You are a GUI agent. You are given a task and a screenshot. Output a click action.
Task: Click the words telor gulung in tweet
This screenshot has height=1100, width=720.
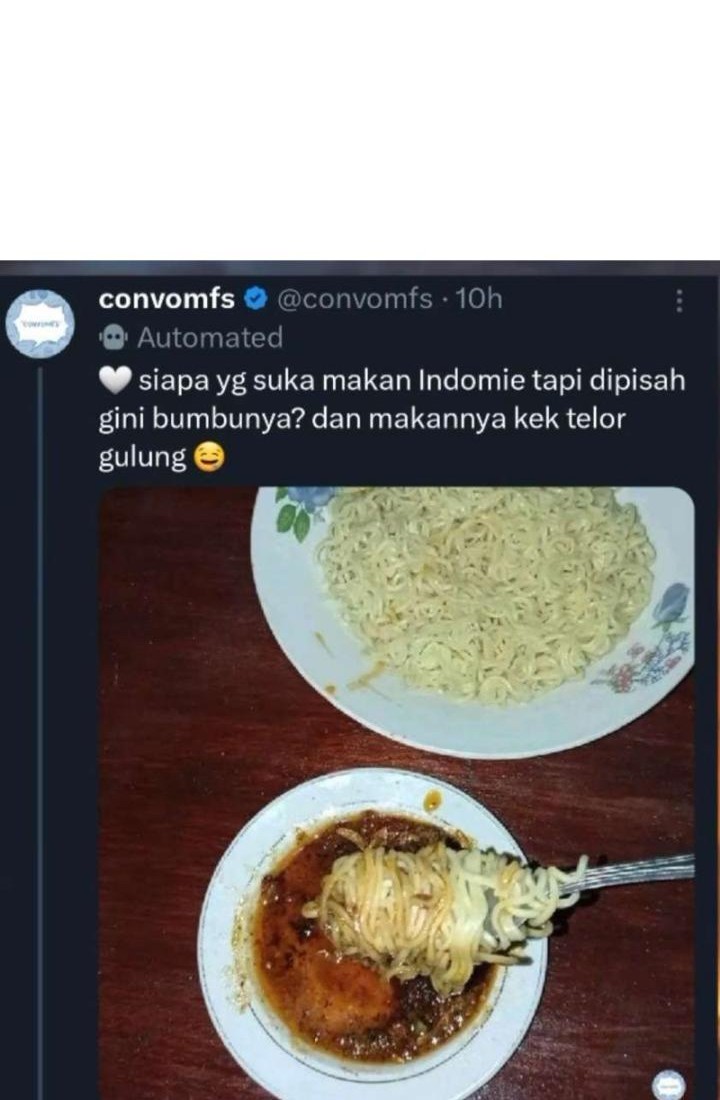click(x=361, y=438)
